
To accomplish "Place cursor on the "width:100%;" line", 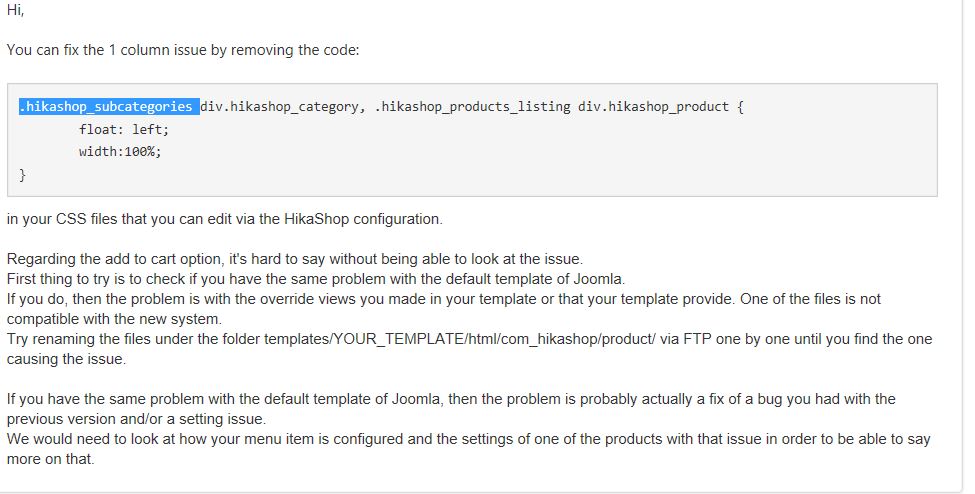I will coord(120,152).
